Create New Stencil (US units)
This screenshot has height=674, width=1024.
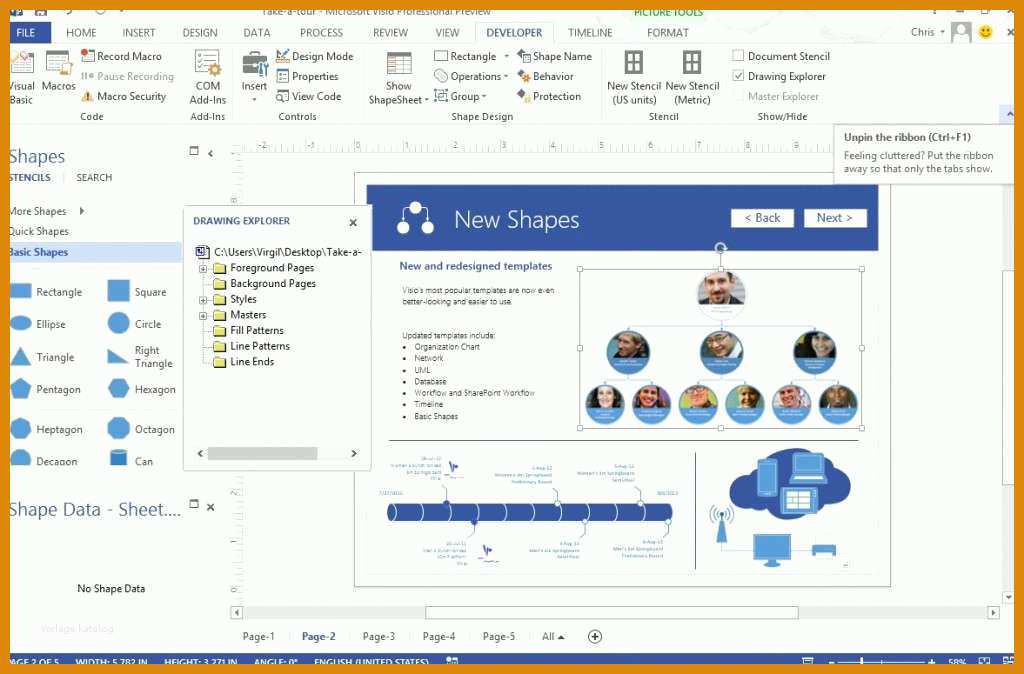click(633, 78)
